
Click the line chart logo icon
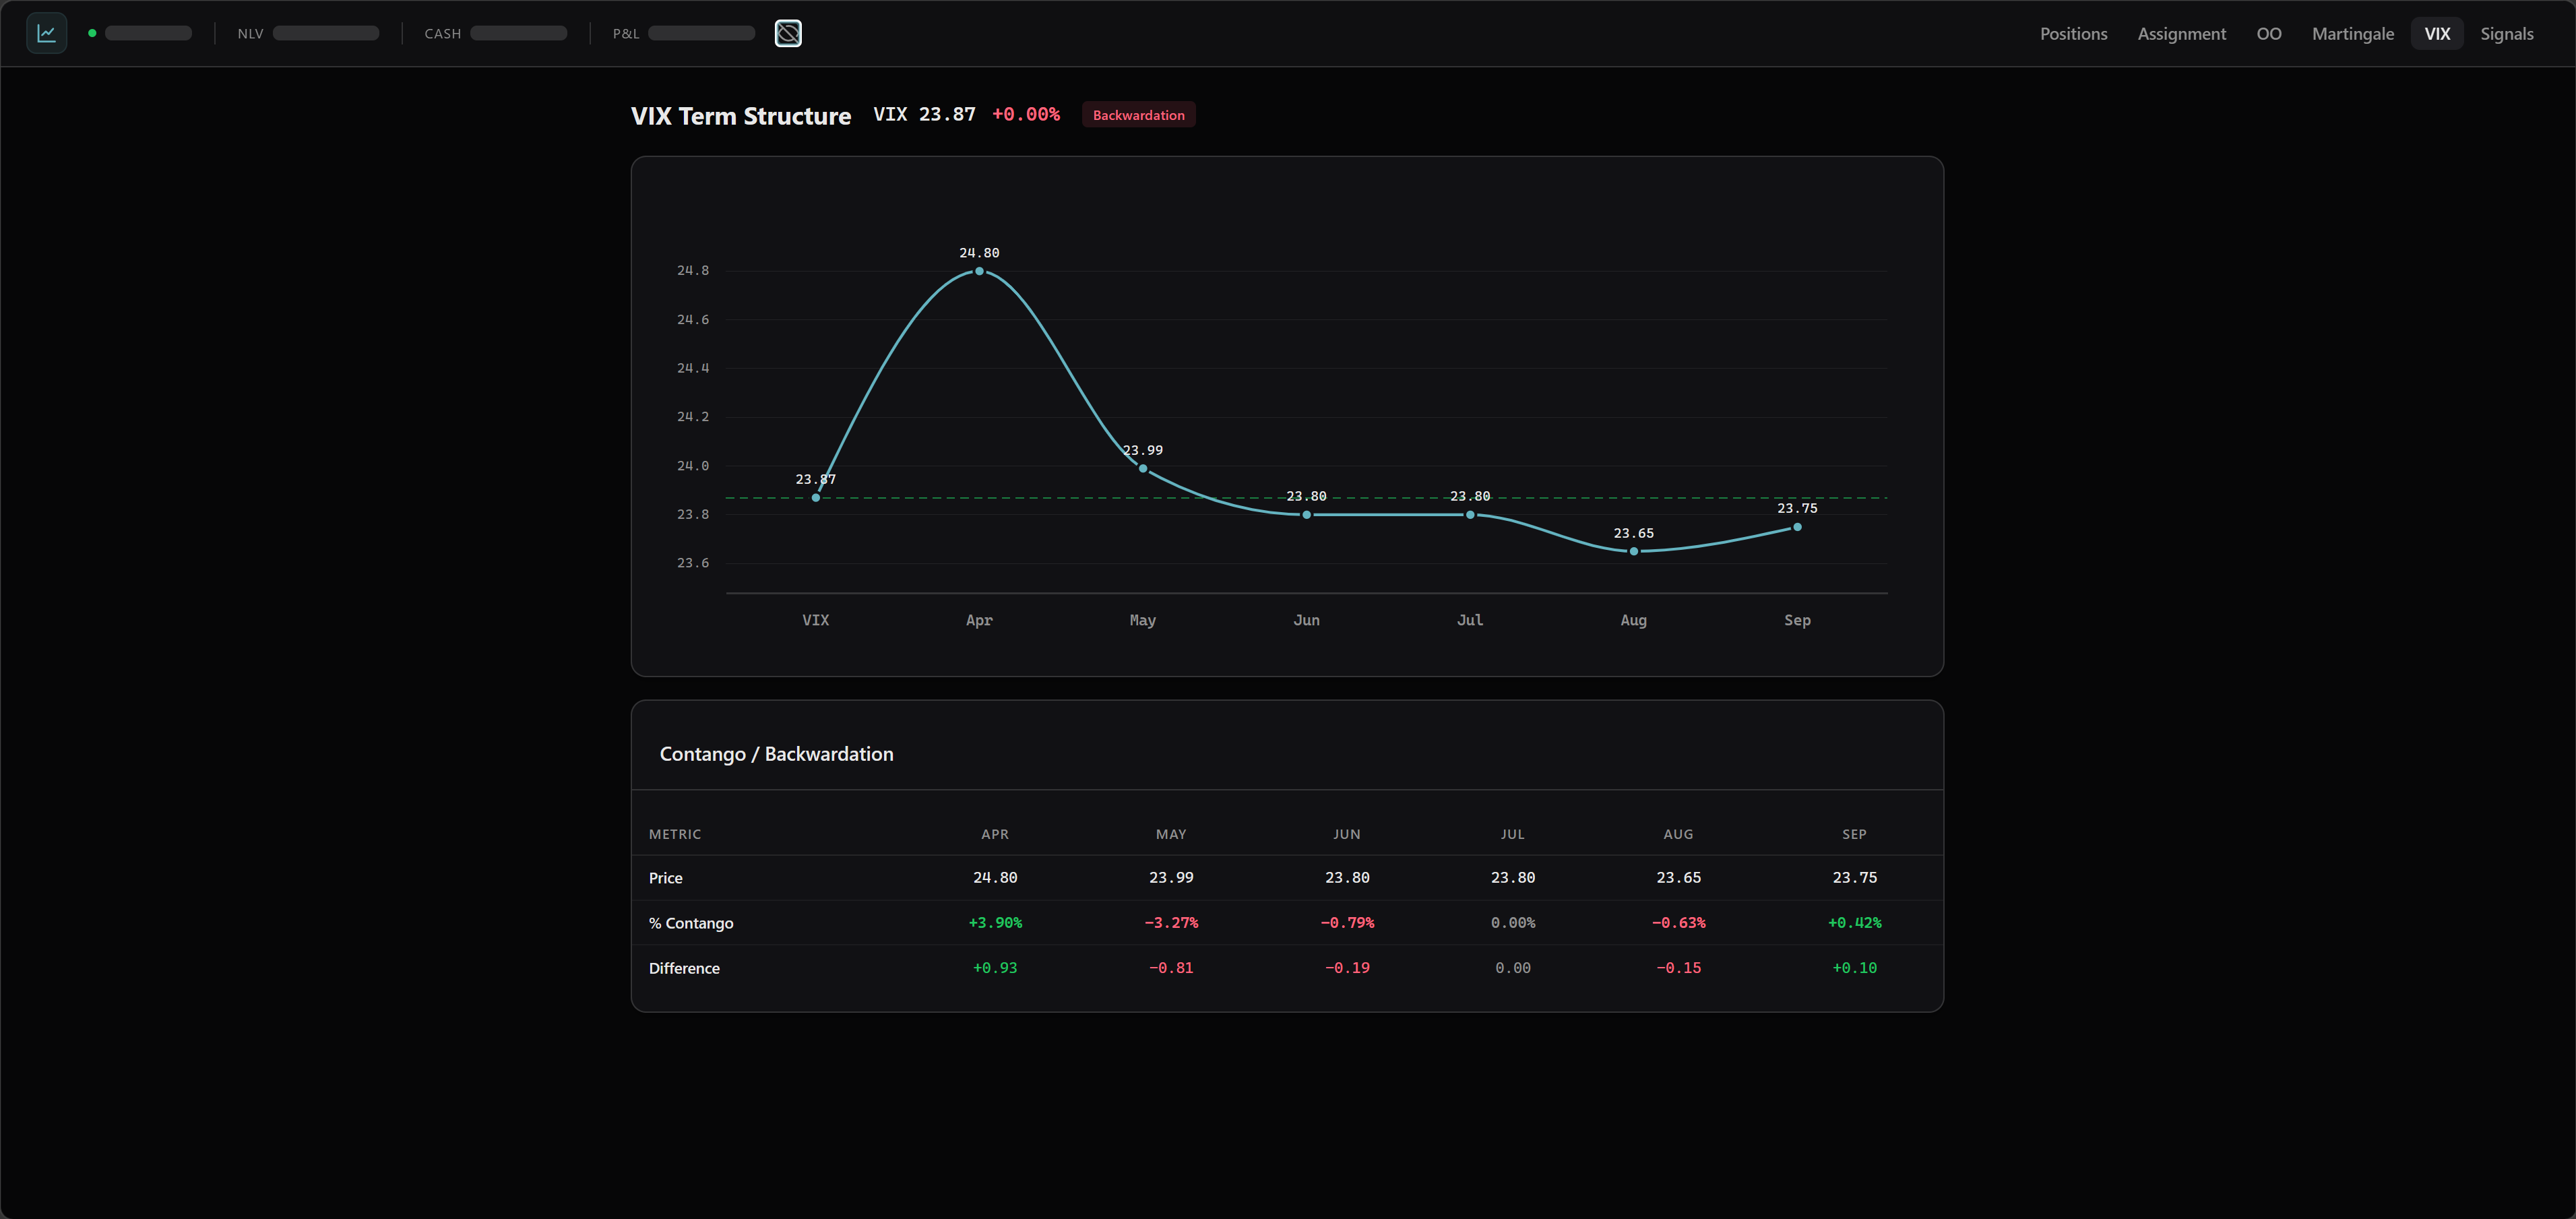coord(46,33)
